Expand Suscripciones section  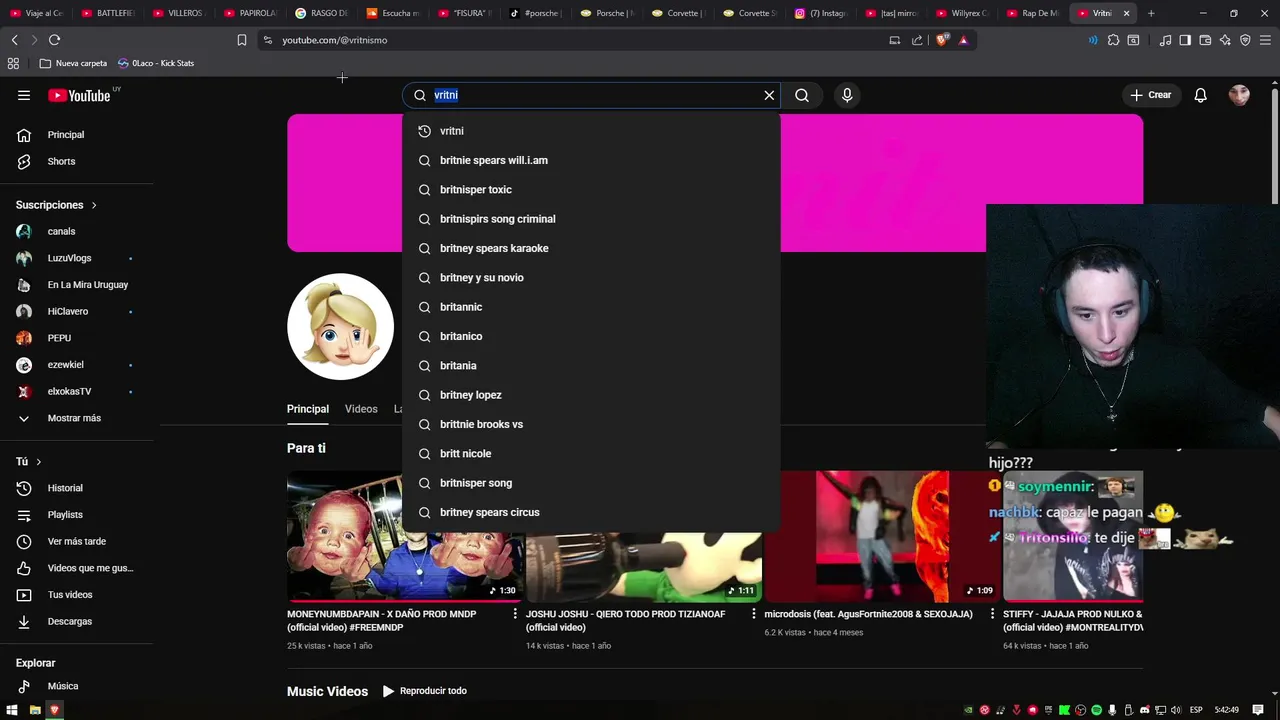click(x=57, y=205)
